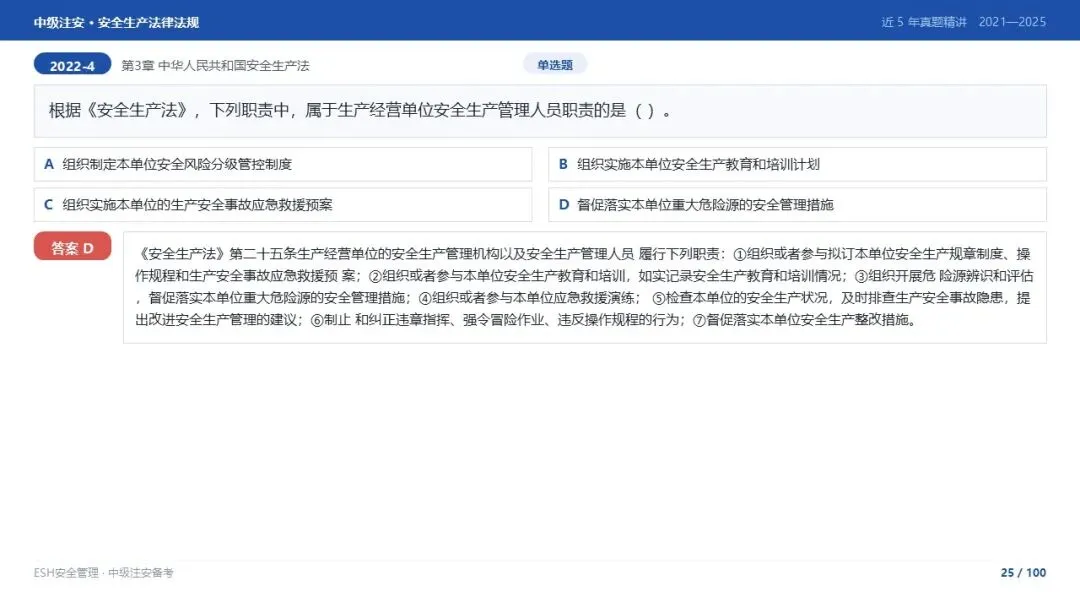Select answer option C 组织实施本单位的生产安全事故应急救援预案
Screen dimensions: 1080x608
(283, 205)
